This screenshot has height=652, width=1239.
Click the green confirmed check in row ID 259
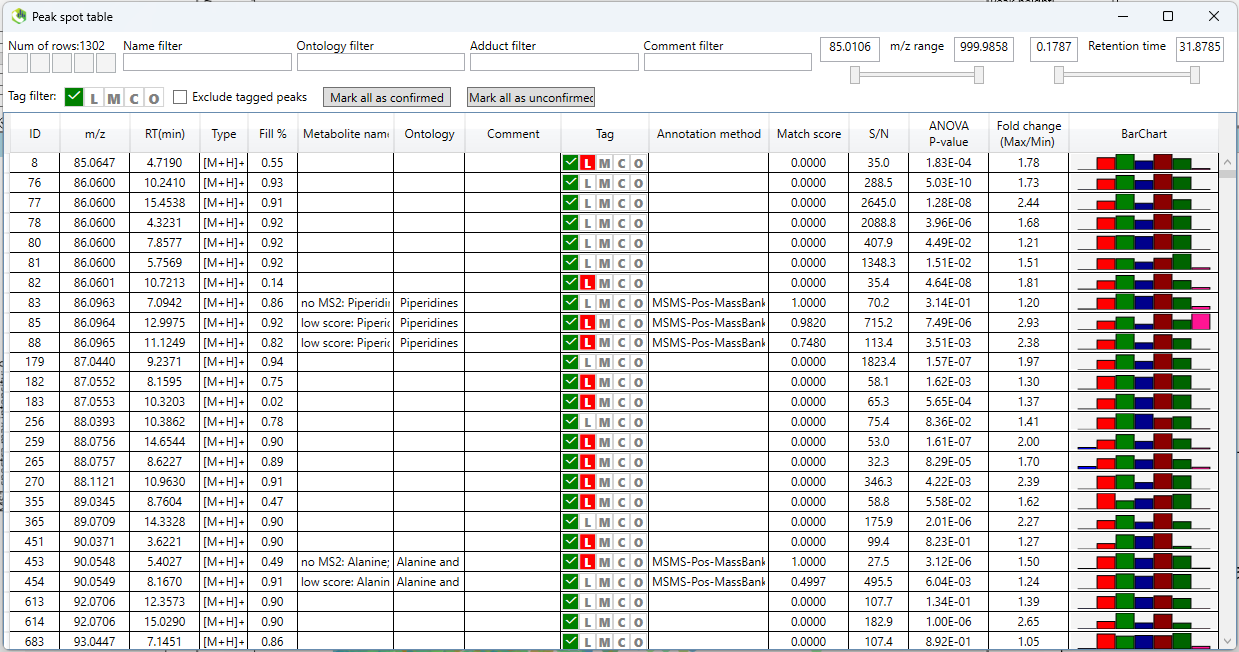click(571, 442)
